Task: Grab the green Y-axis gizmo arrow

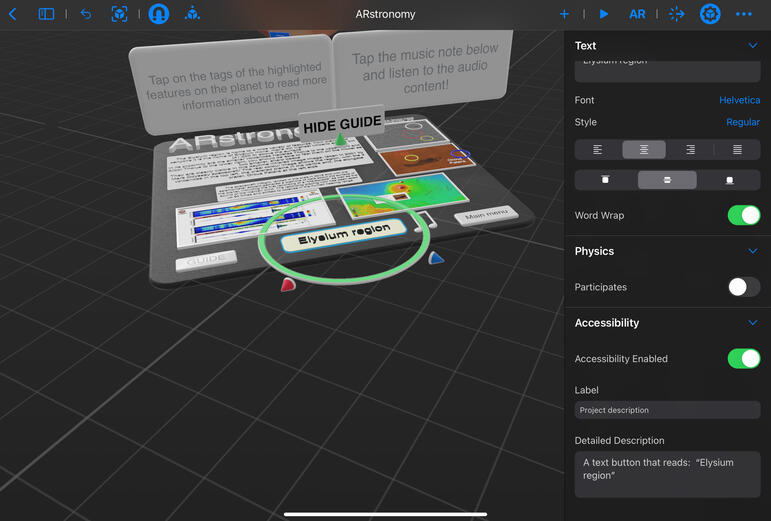Action: pyautogui.click(x=340, y=139)
